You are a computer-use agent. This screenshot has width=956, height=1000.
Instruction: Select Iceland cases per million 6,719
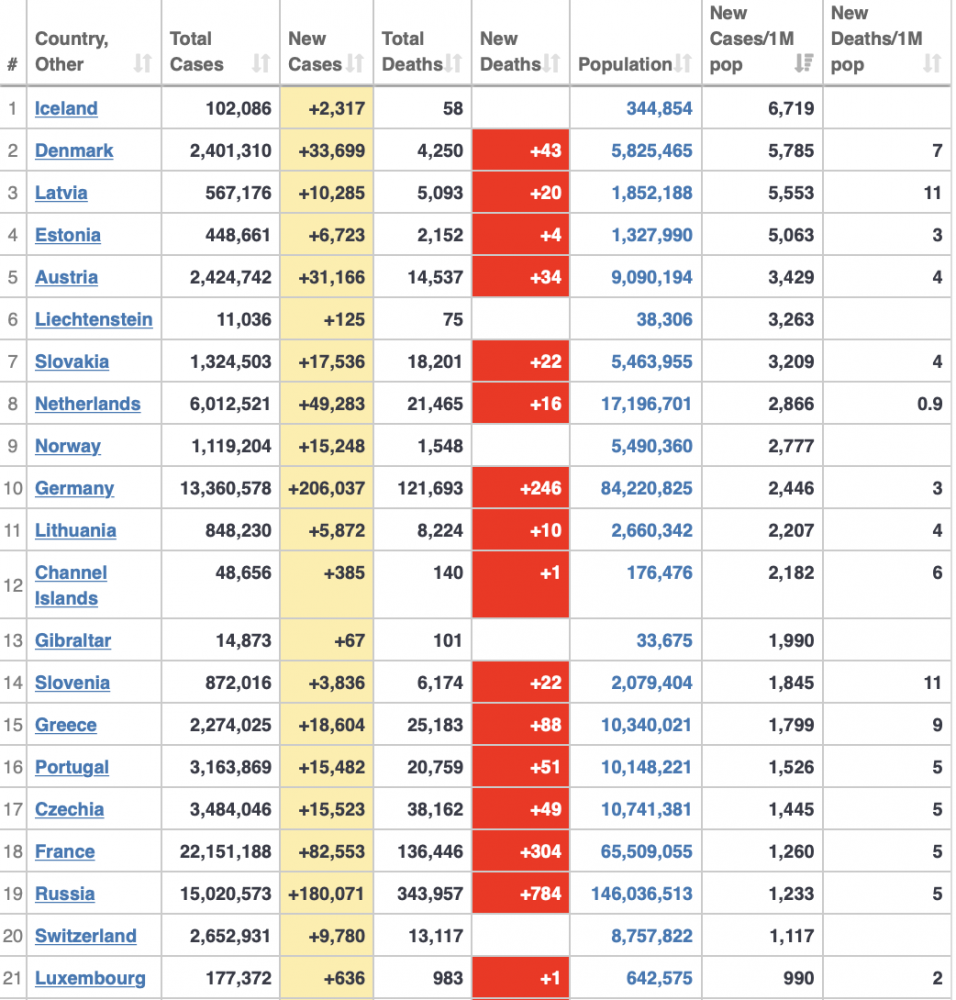791,108
